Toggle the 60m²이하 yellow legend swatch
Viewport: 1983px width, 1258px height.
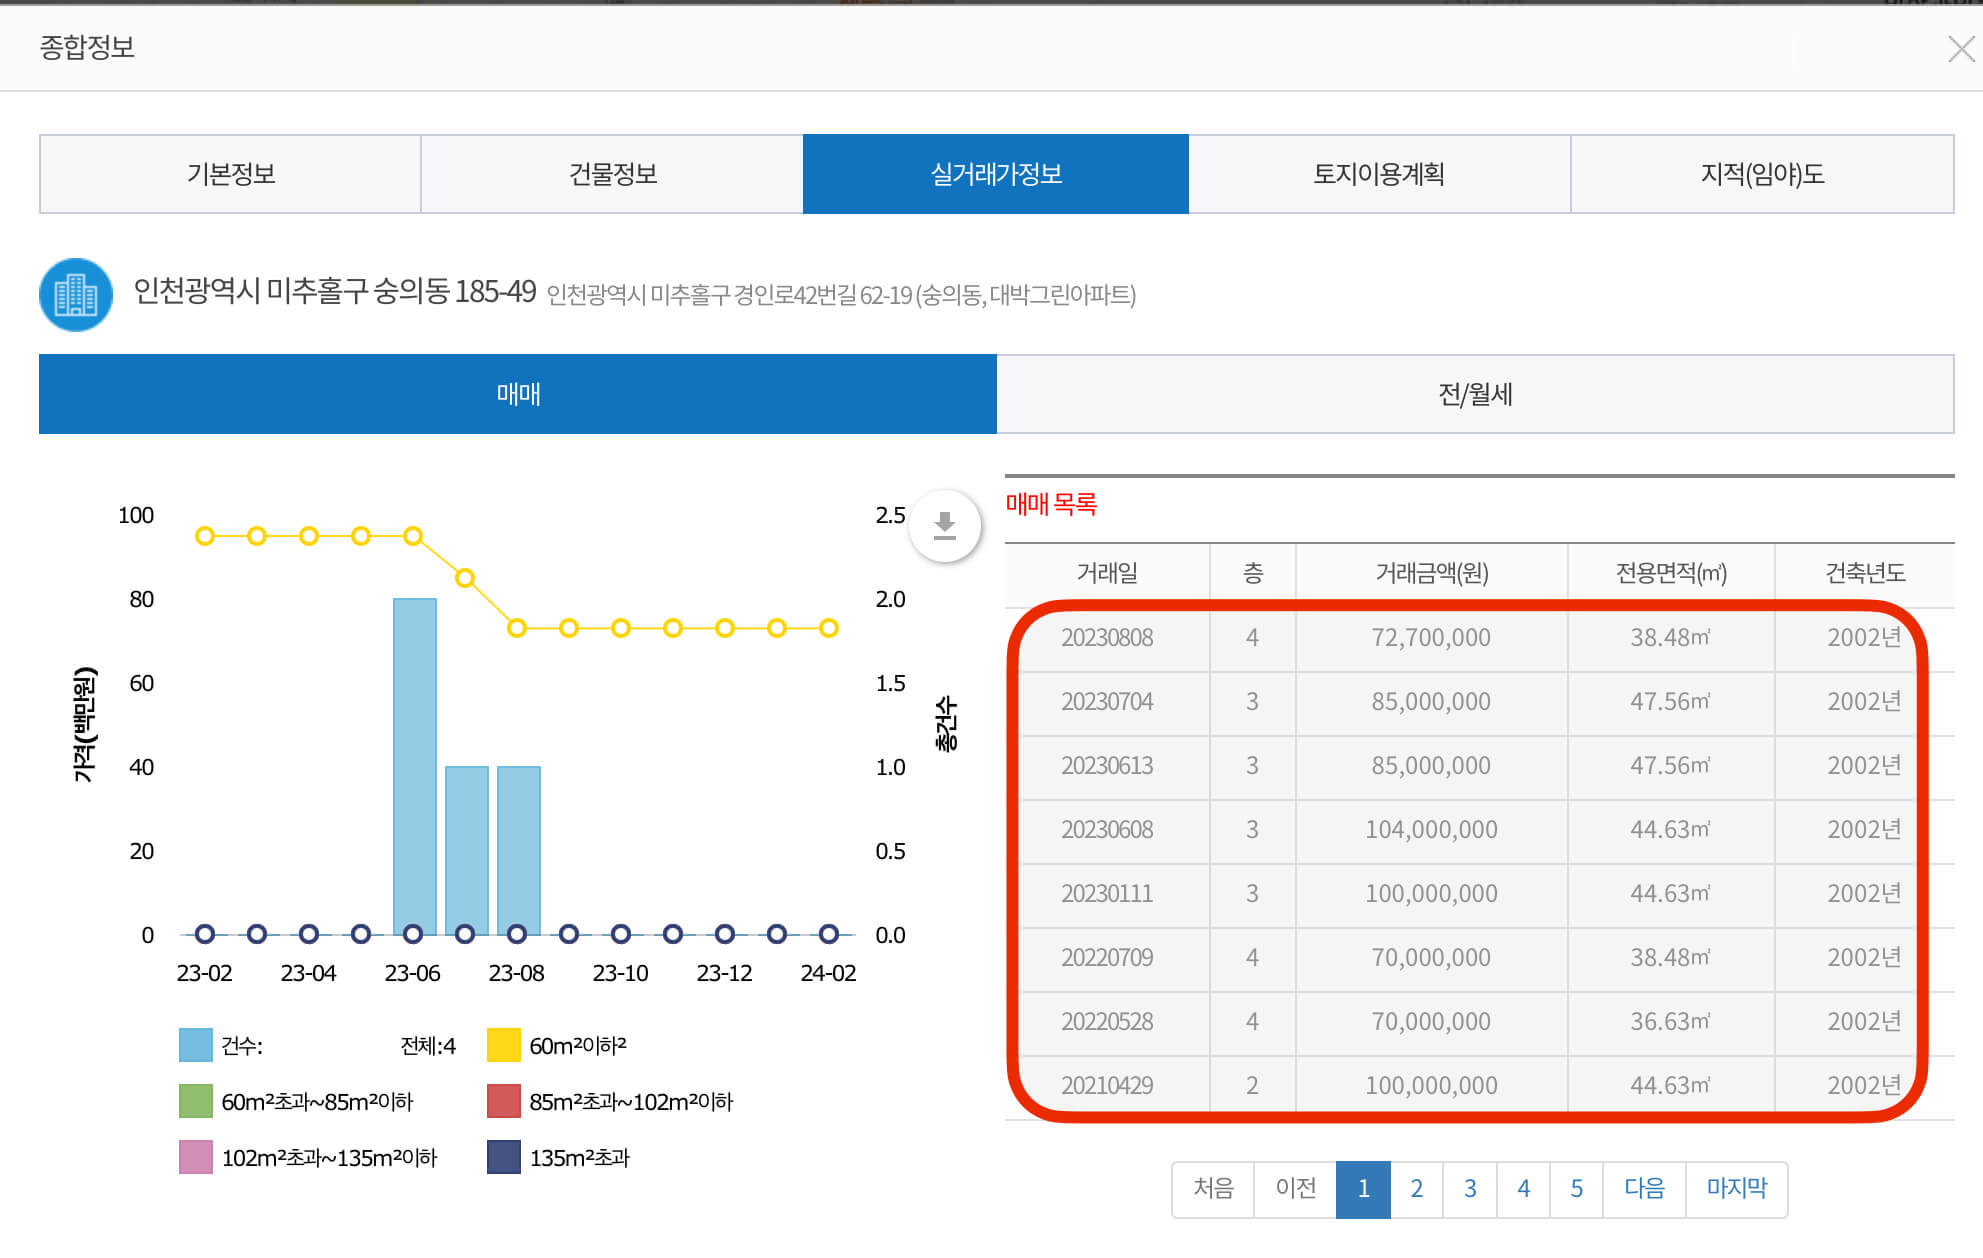coord(504,1045)
